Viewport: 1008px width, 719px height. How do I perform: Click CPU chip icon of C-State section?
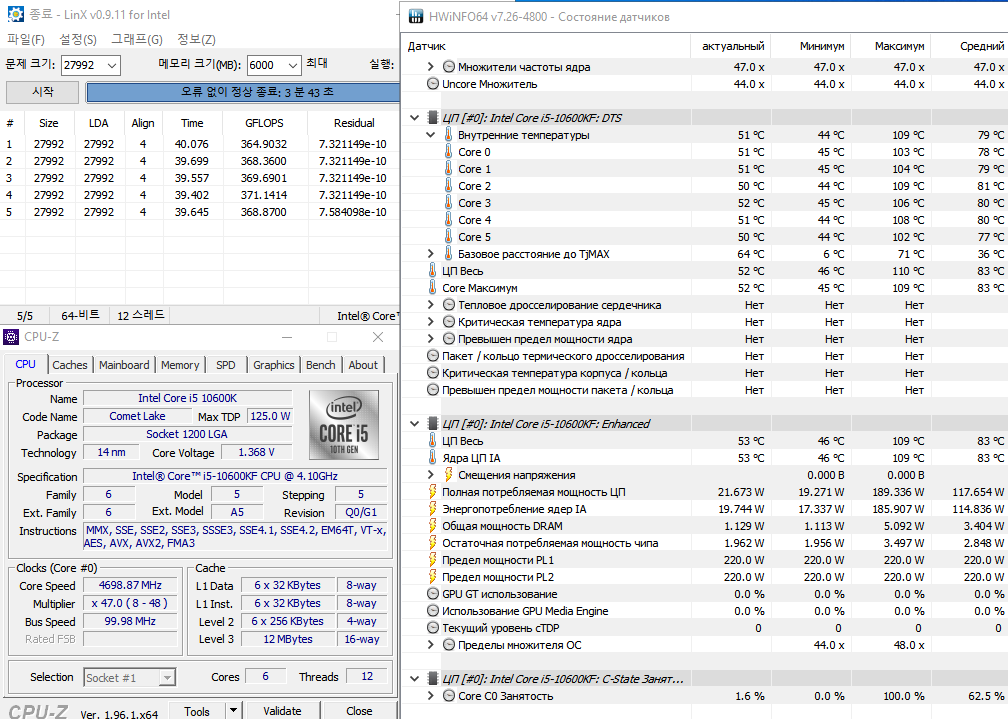[432, 678]
